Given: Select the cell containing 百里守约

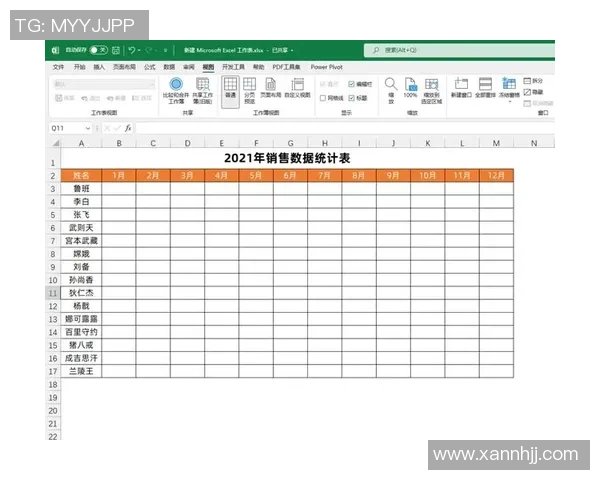Looking at the screenshot, I should pyautogui.click(x=81, y=332).
